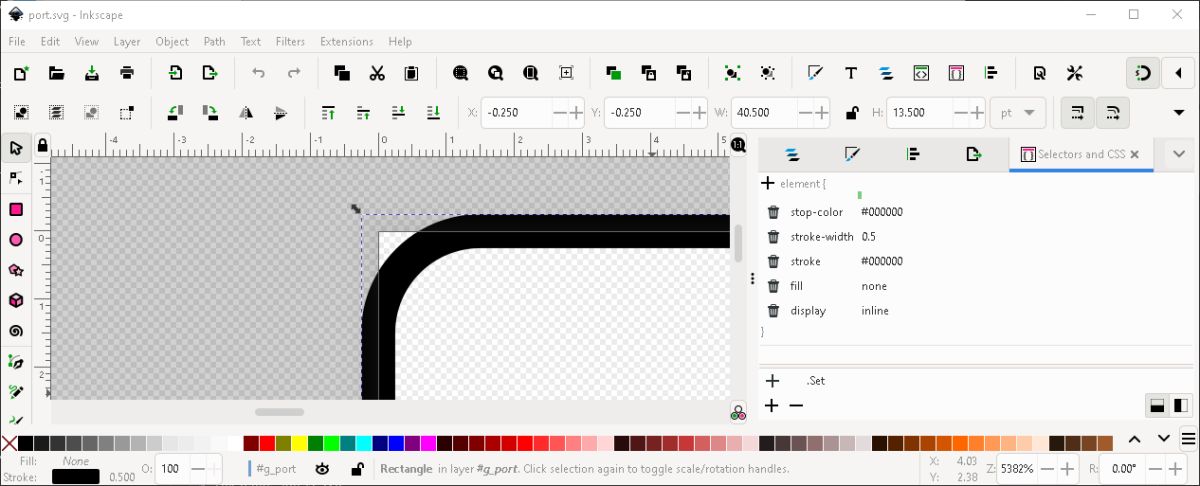Click the Group objects icon
This screenshot has height=486, width=1200.
732,73
